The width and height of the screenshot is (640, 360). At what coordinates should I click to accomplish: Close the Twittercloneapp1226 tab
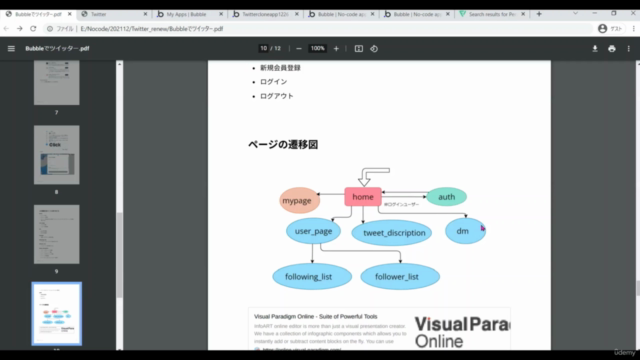click(x=297, y=14)
